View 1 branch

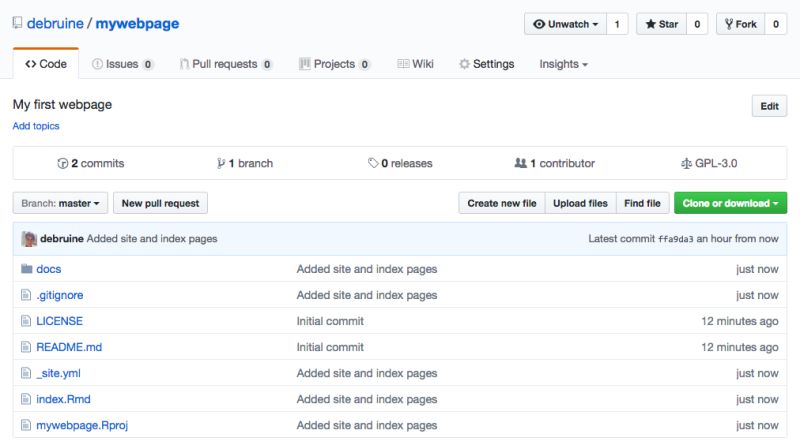[245, 163]
